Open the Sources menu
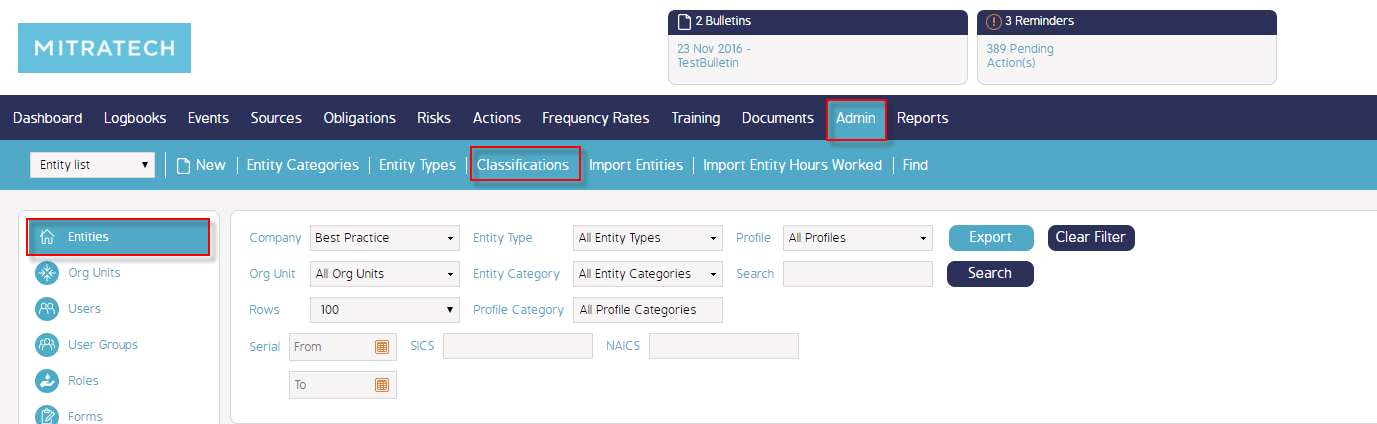Viewport: 1377px width, 424px height. point(276,118)
